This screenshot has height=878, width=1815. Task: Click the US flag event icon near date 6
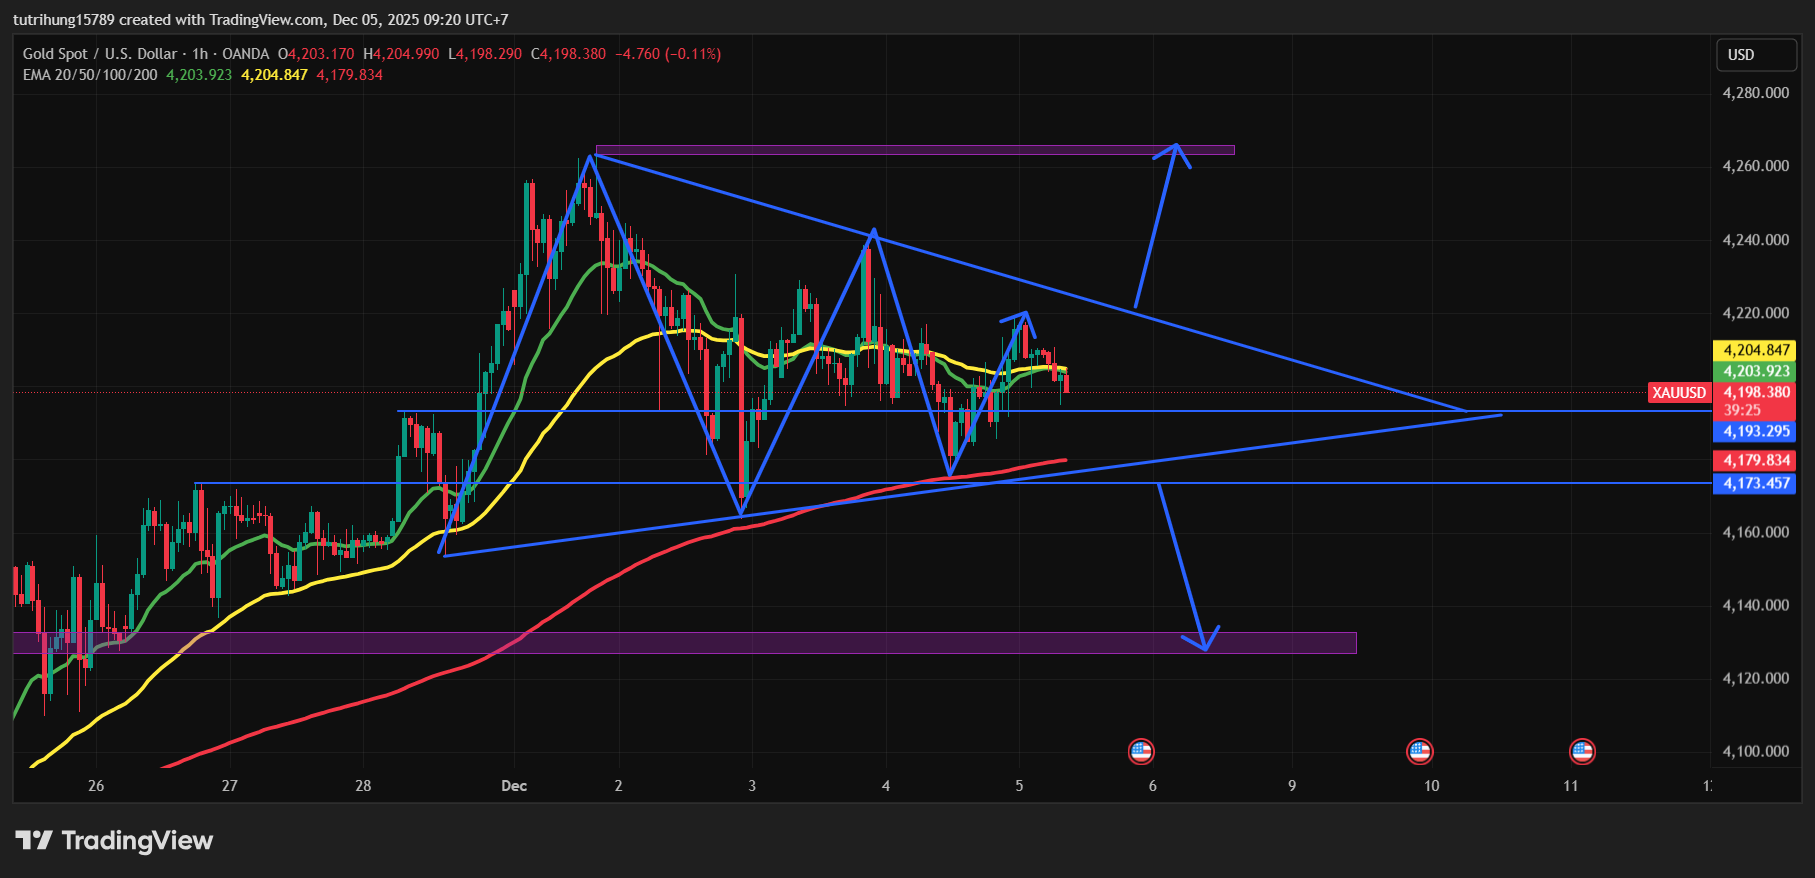point(1141,751)
